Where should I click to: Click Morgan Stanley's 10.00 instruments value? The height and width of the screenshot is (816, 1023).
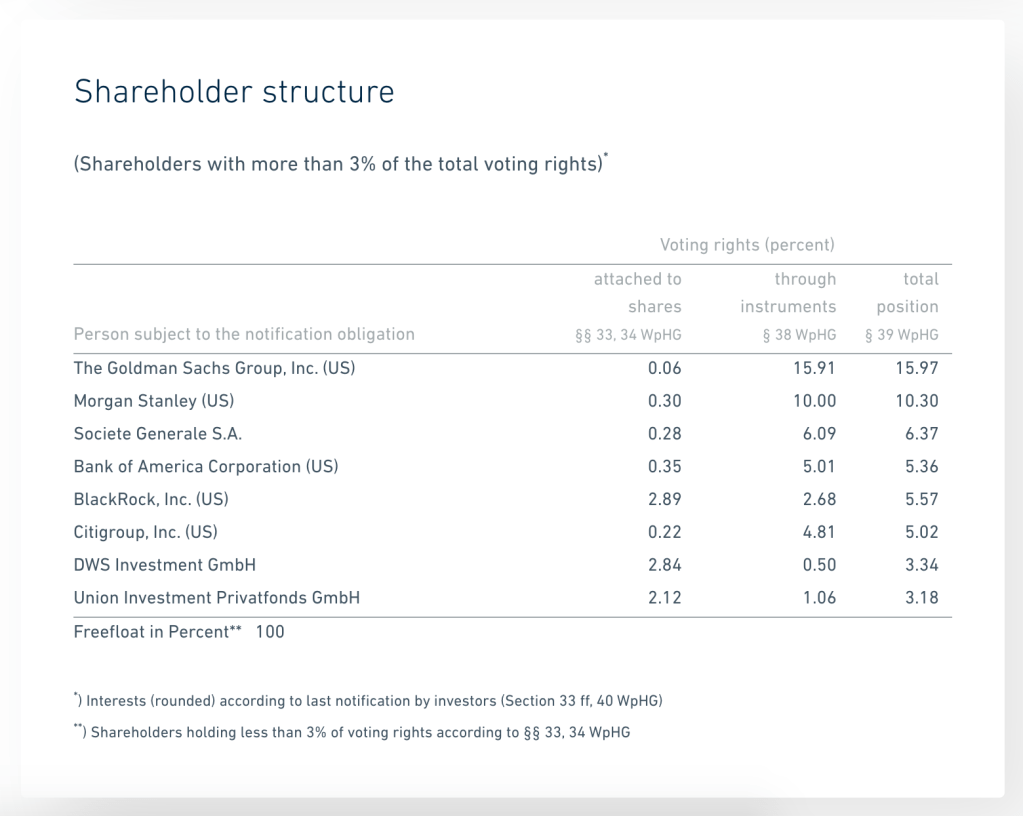coord(814,401)
